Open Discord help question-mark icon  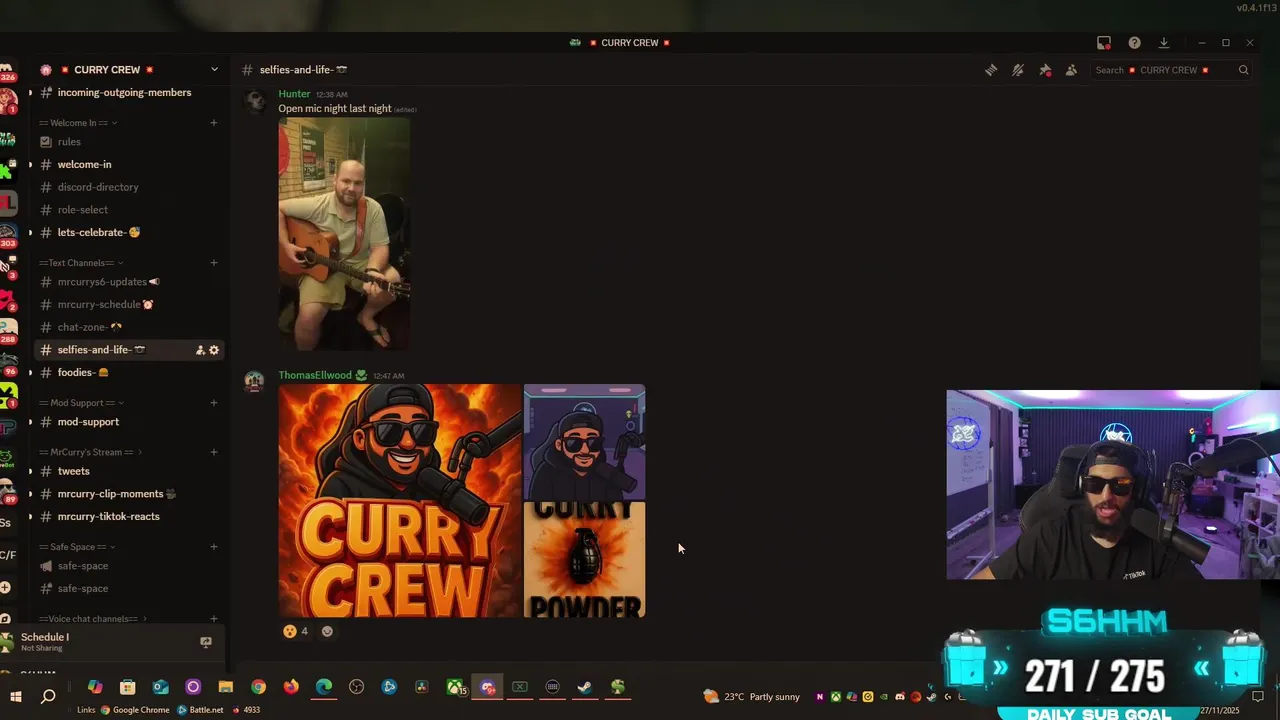tap(1134, 43)
